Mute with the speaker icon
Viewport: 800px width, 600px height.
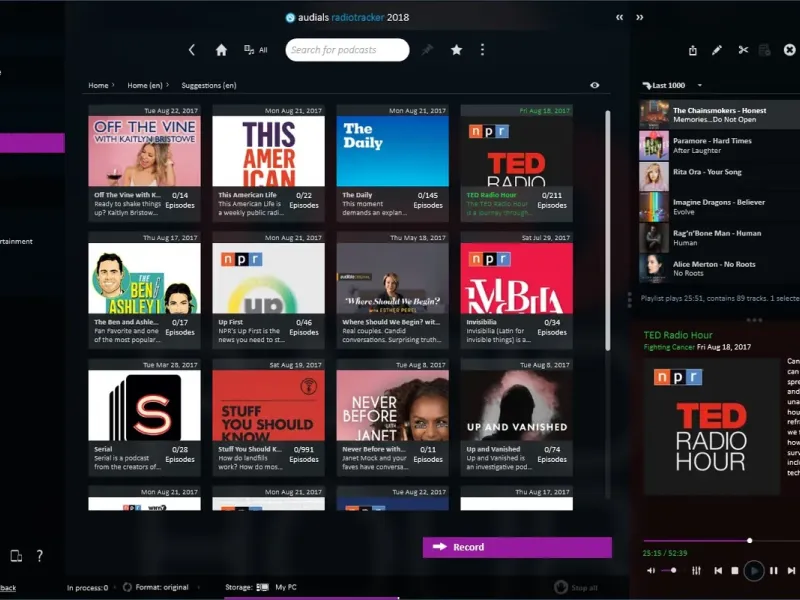point(651,570)
